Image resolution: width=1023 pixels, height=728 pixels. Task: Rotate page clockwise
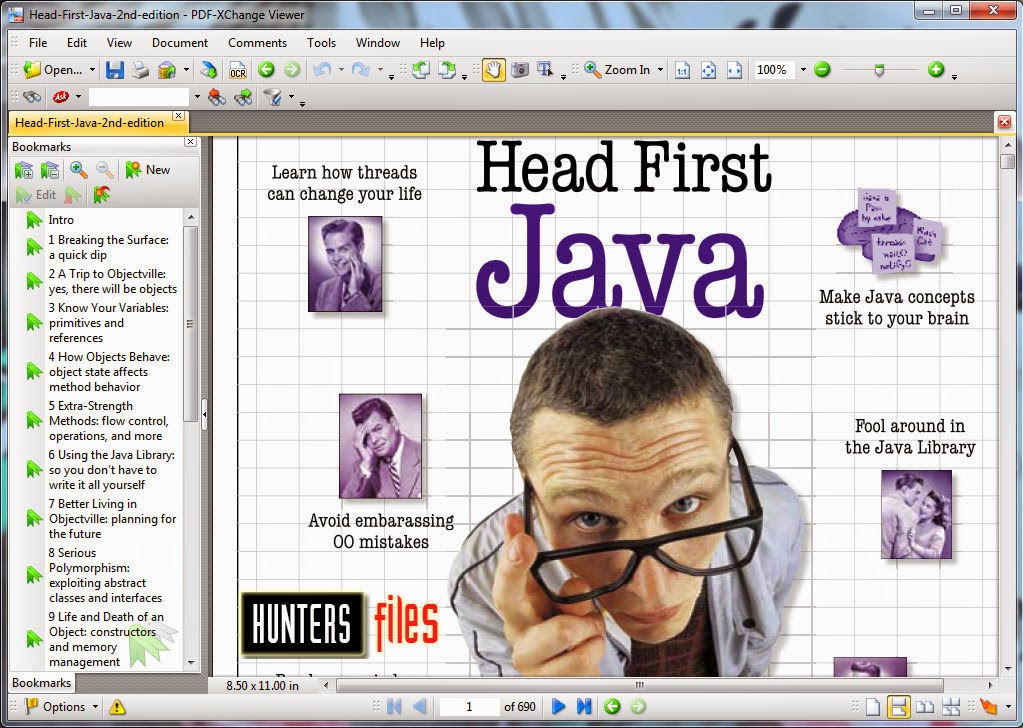pos(447,70)
